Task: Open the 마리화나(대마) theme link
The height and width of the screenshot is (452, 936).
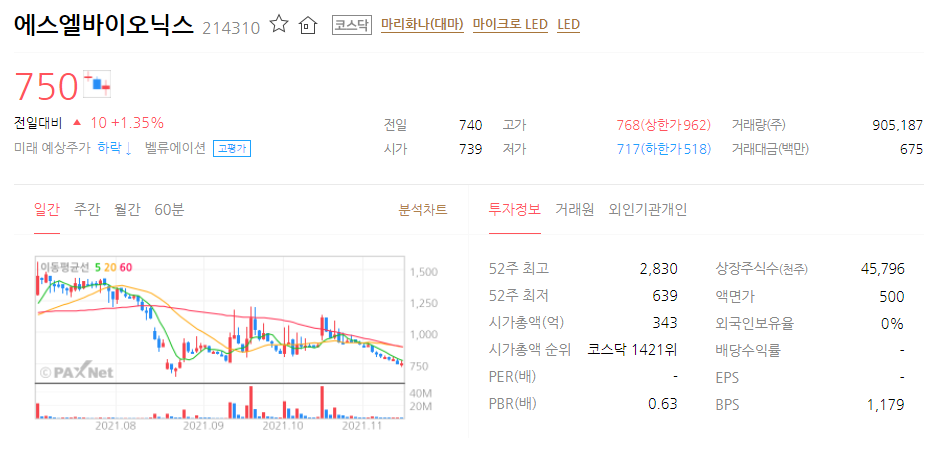Action: (x=422, y=25)
